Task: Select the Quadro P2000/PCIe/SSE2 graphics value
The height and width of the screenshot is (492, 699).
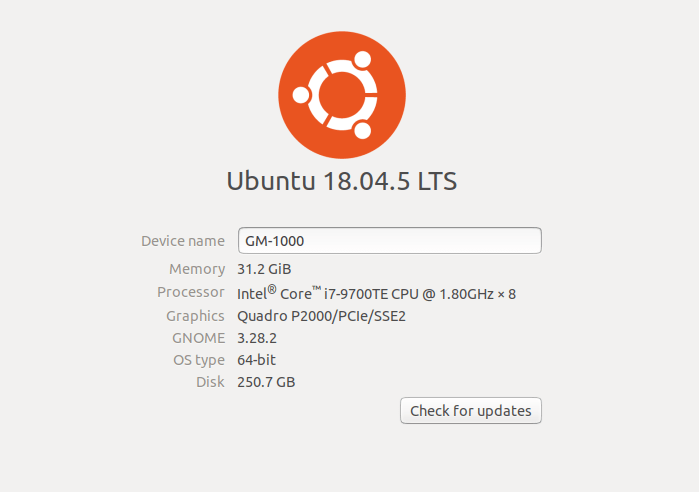Action: (x=321, y=316)
